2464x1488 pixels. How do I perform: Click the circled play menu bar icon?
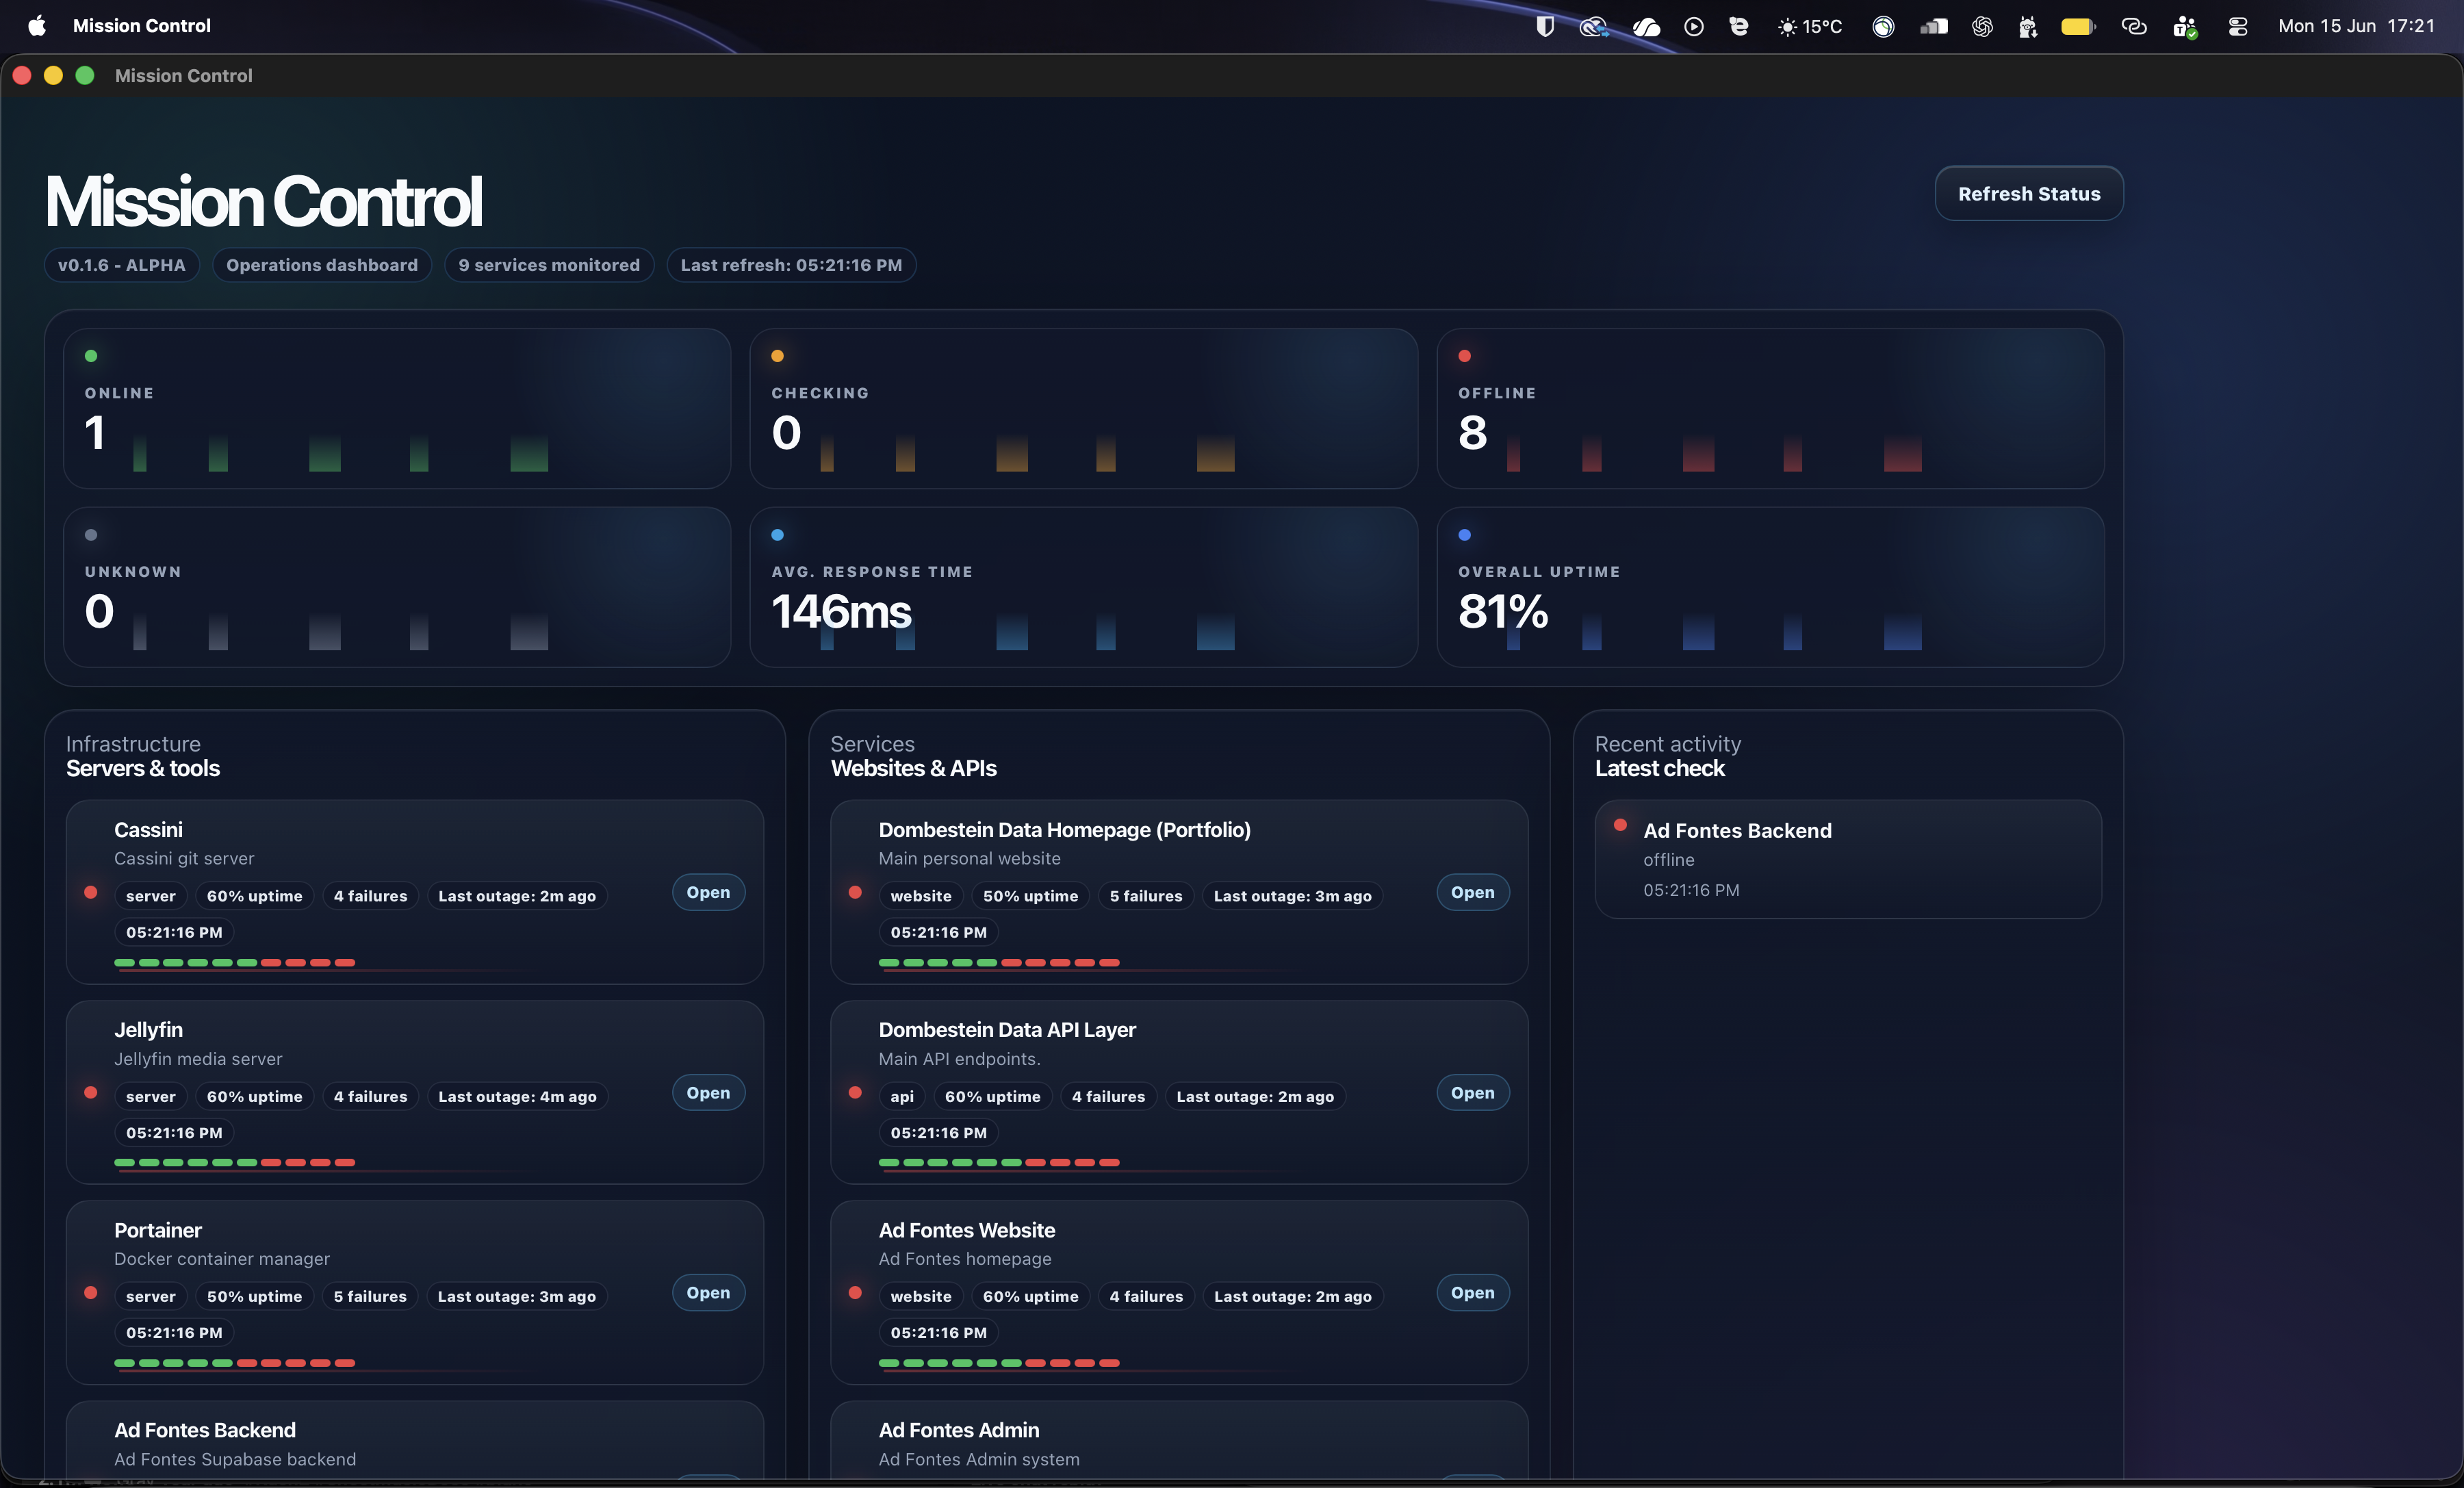[x=1693, y=26]
